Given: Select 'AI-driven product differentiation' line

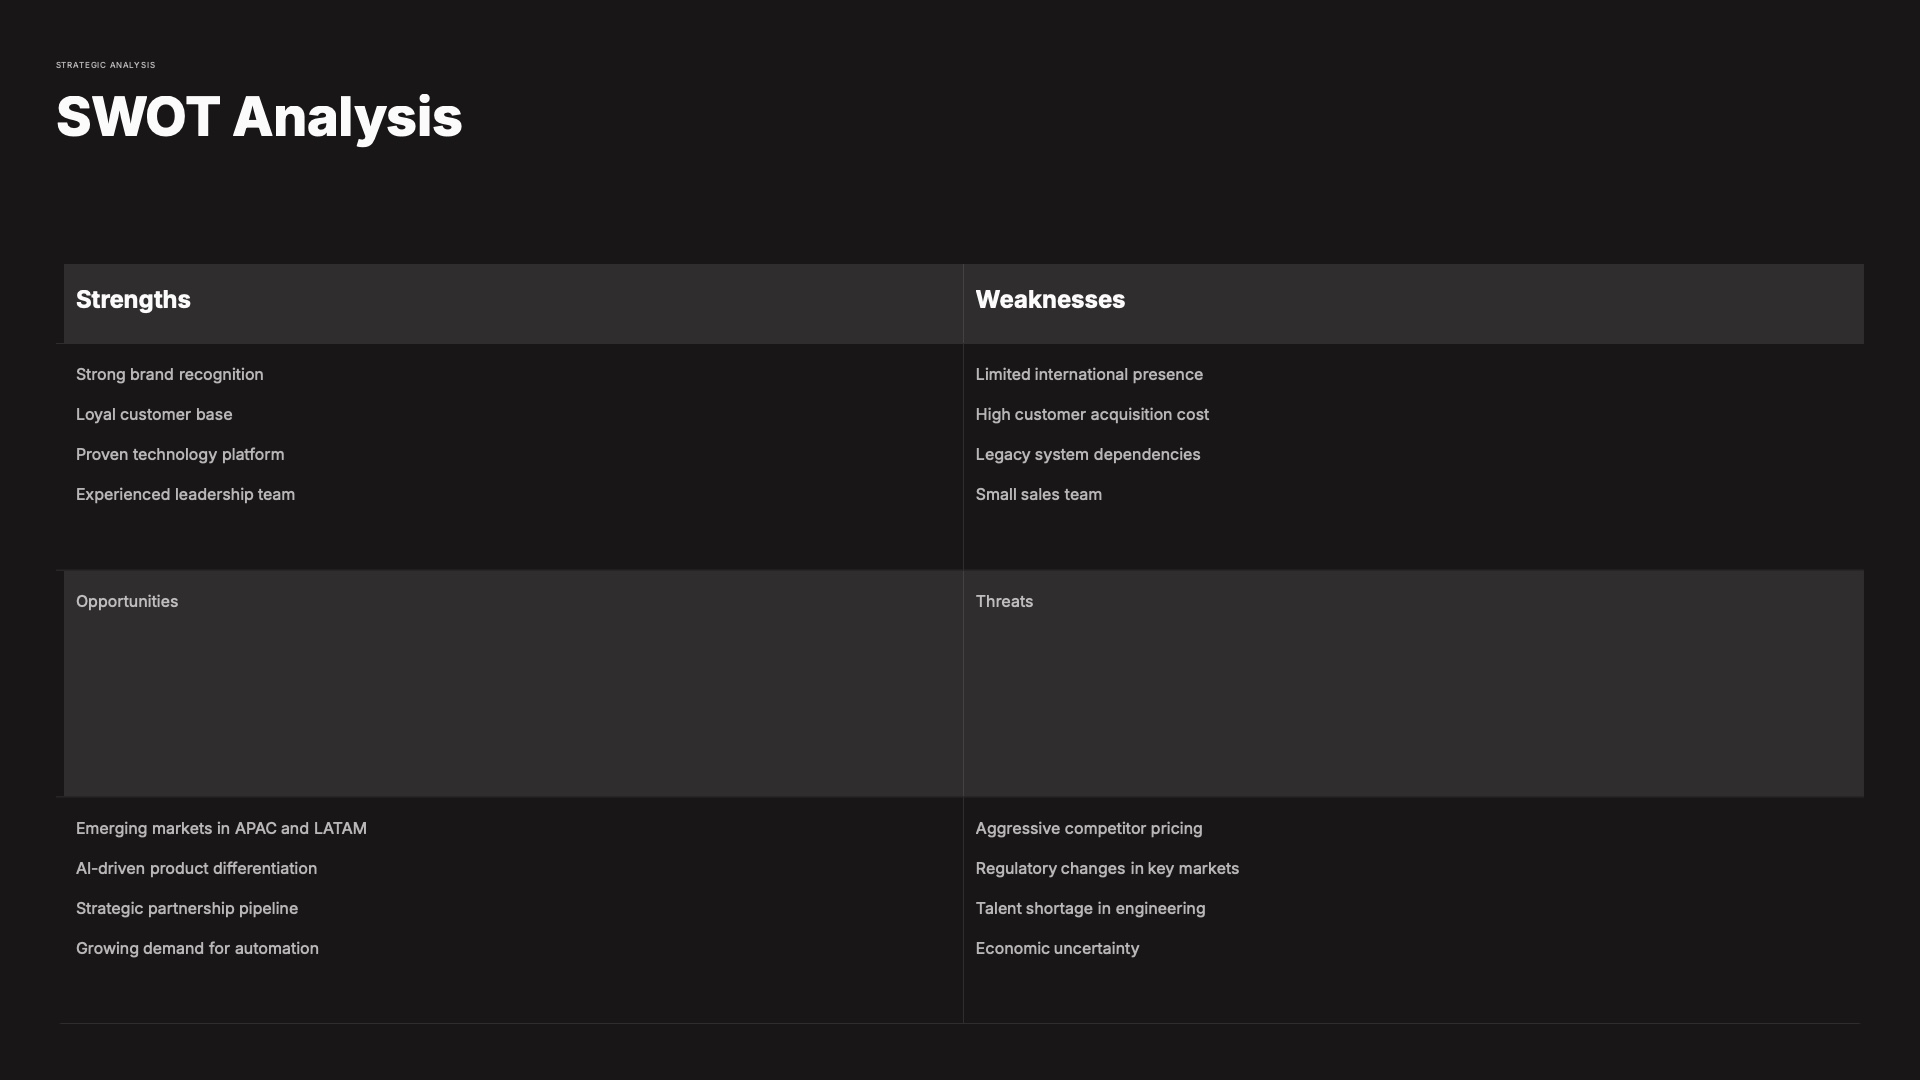Looking at the screenshot, I should [196, 869].
